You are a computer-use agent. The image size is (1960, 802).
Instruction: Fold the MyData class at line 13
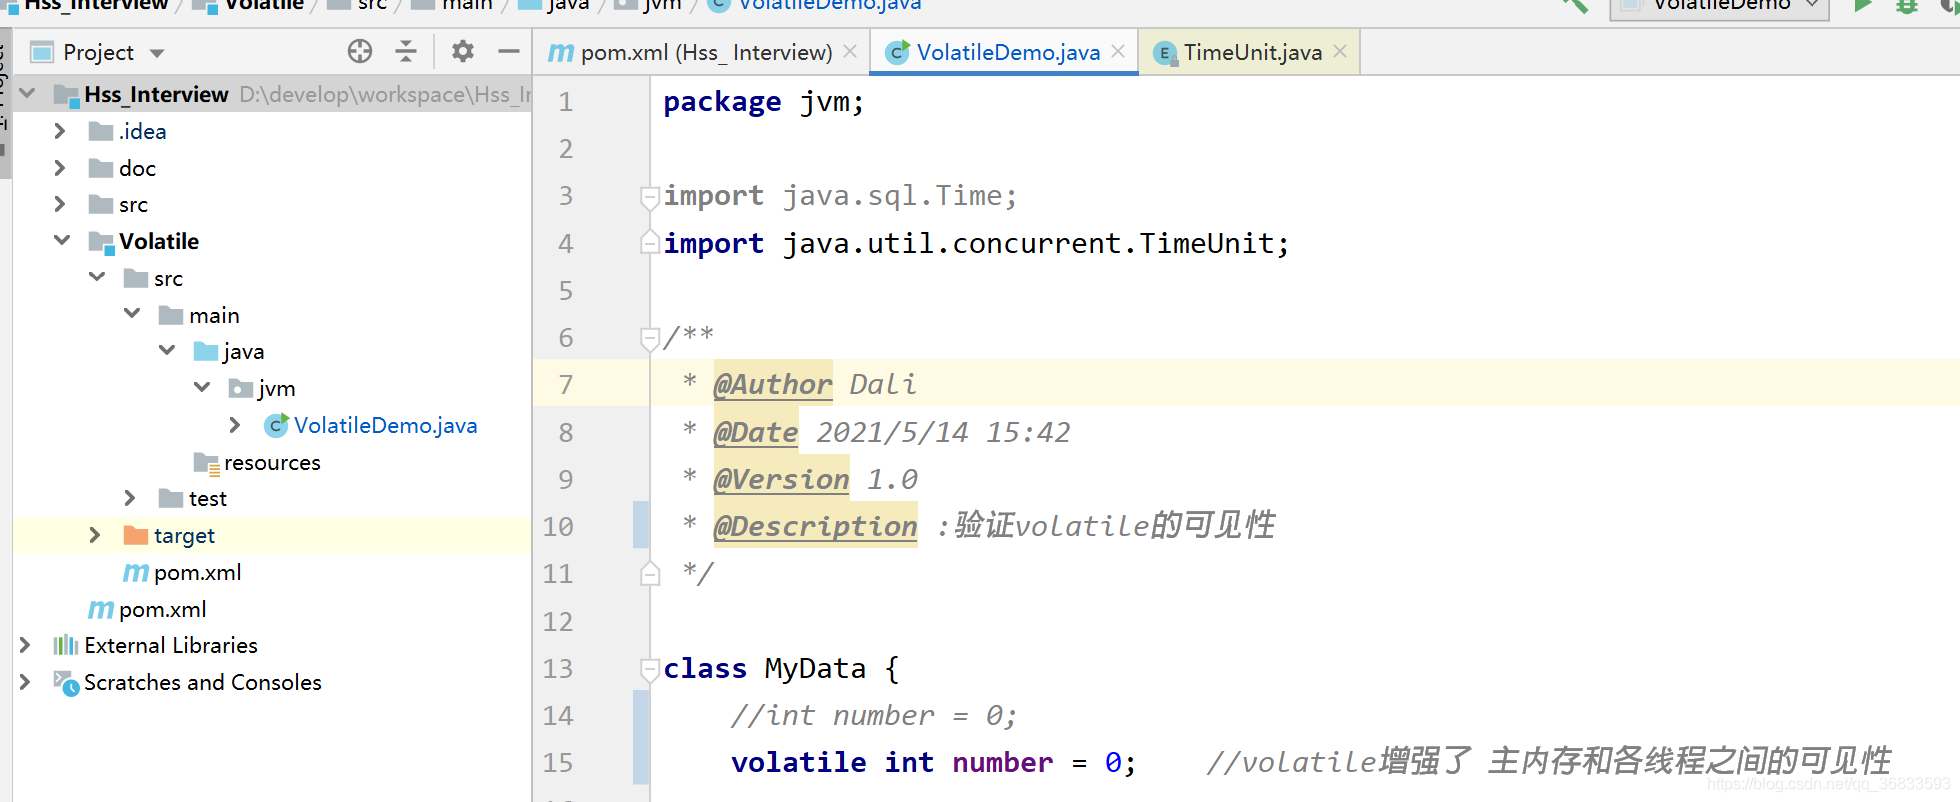(x=650, y=669)
